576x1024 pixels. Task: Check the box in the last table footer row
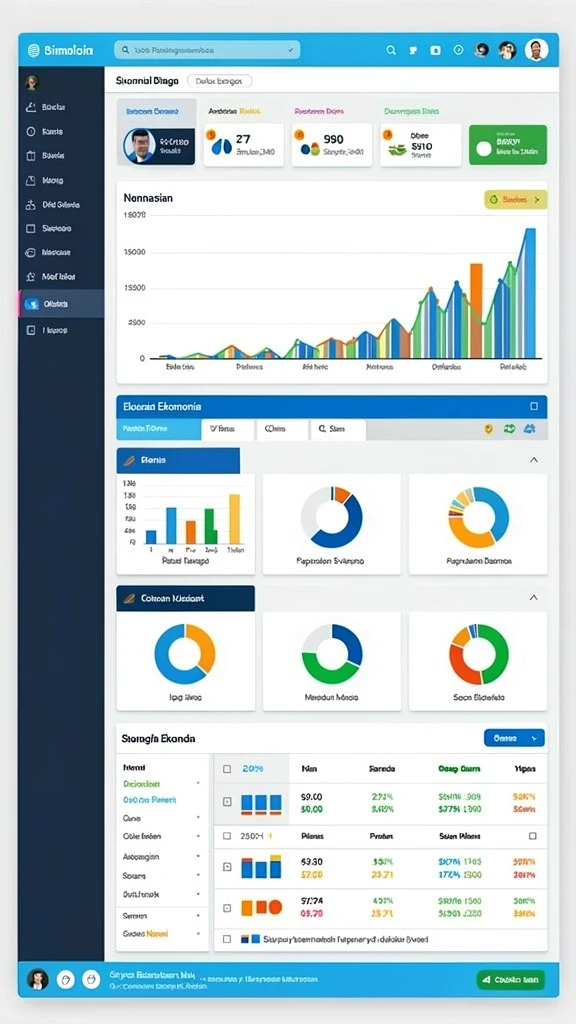(227, 939)
